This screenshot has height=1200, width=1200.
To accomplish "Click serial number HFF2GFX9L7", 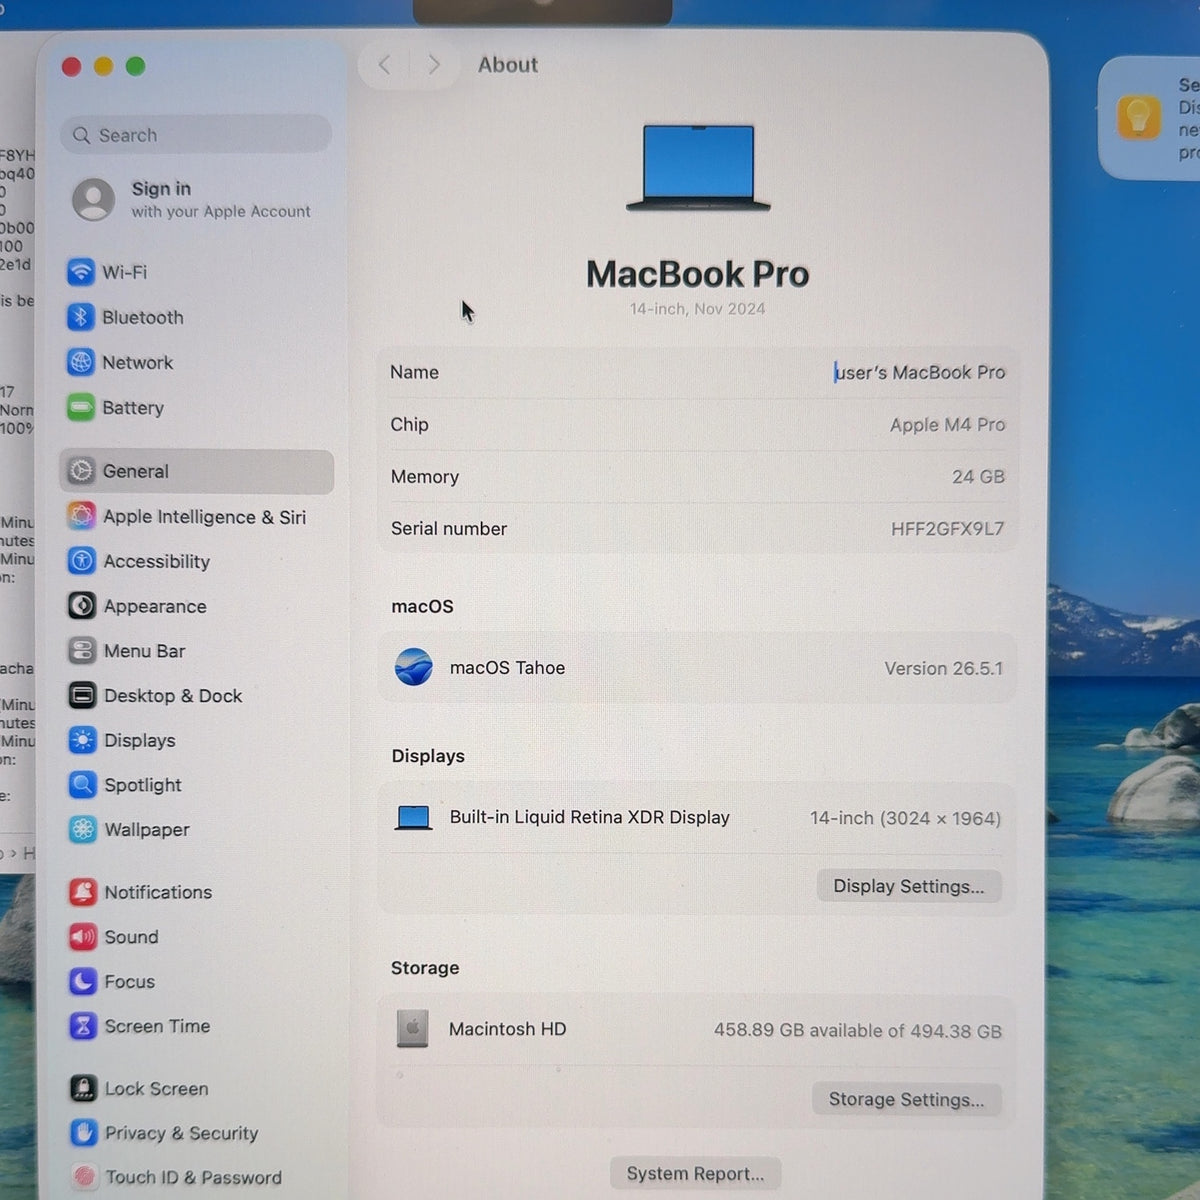I will [947, 529].
